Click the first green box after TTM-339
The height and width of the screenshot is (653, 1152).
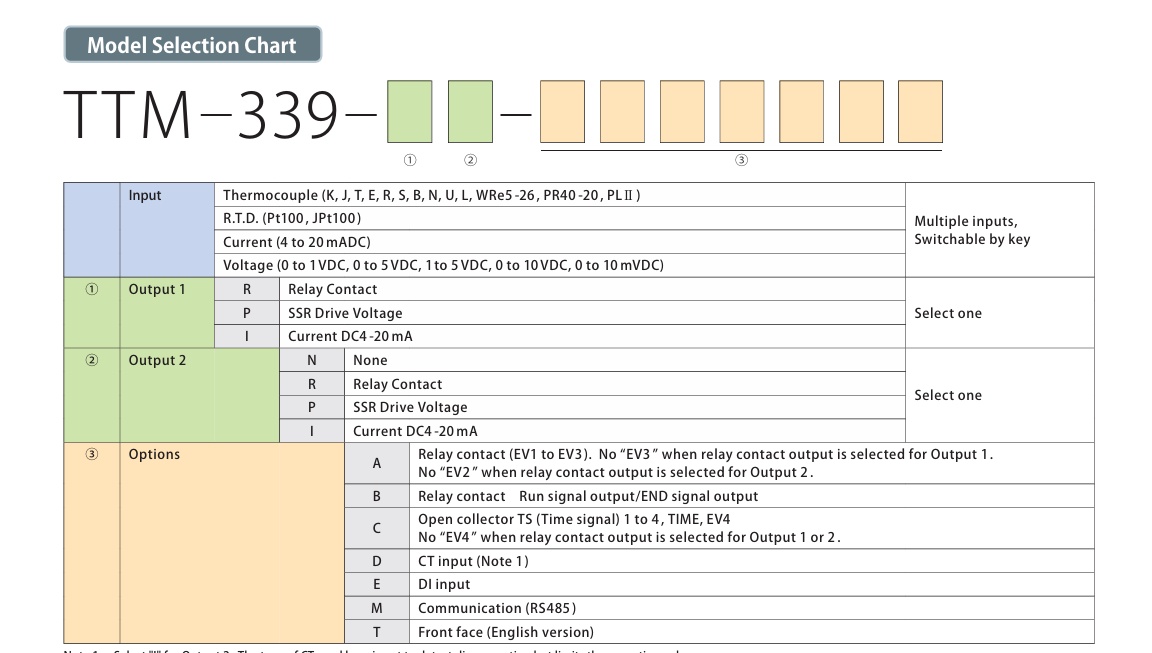click(x=409, y=112)
